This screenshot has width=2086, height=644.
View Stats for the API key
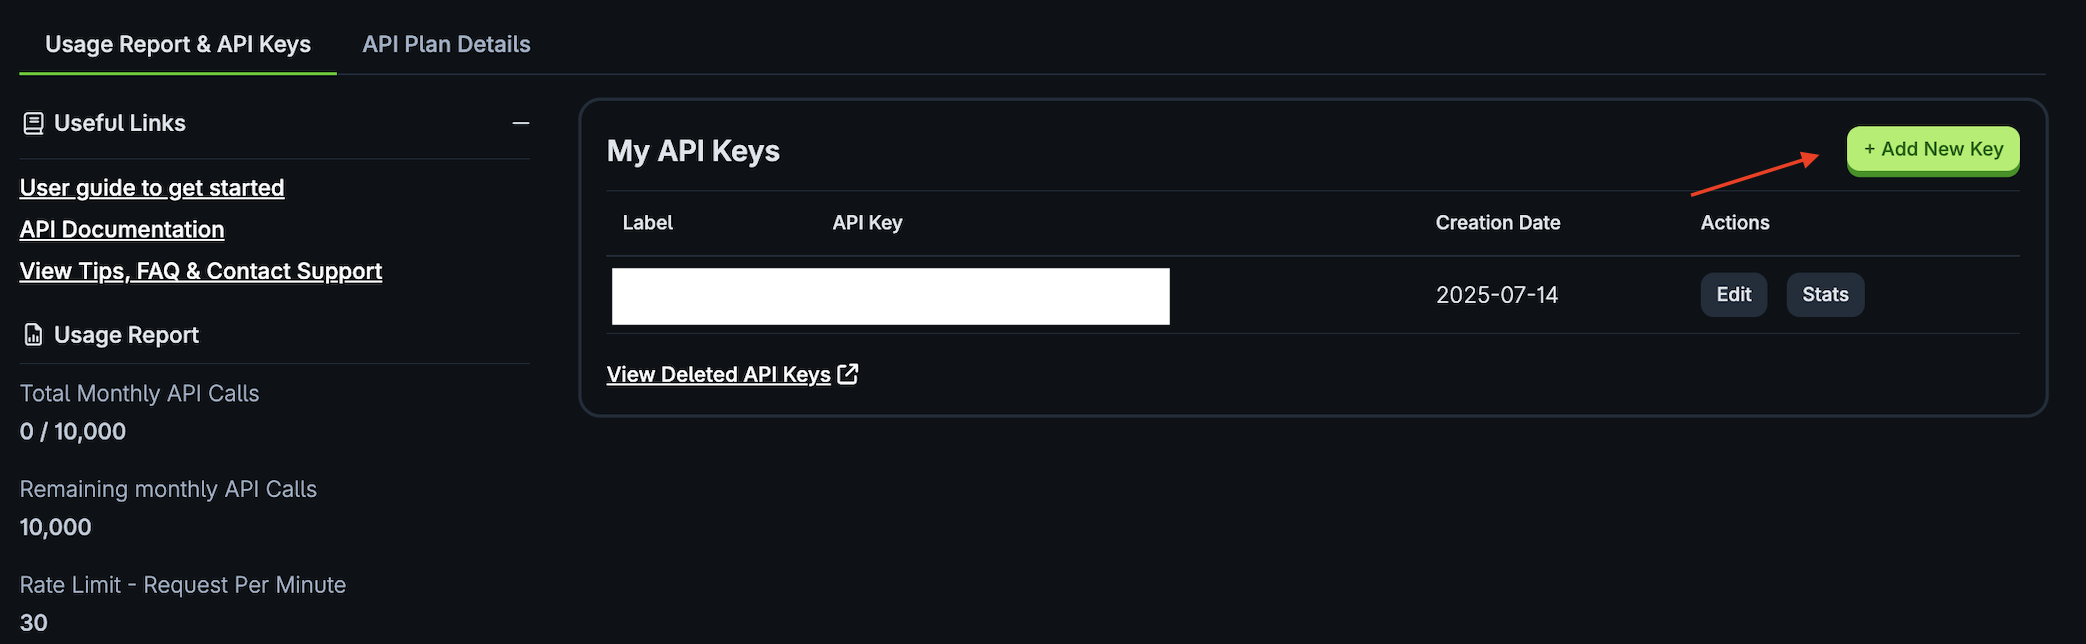click(1825, 295)
